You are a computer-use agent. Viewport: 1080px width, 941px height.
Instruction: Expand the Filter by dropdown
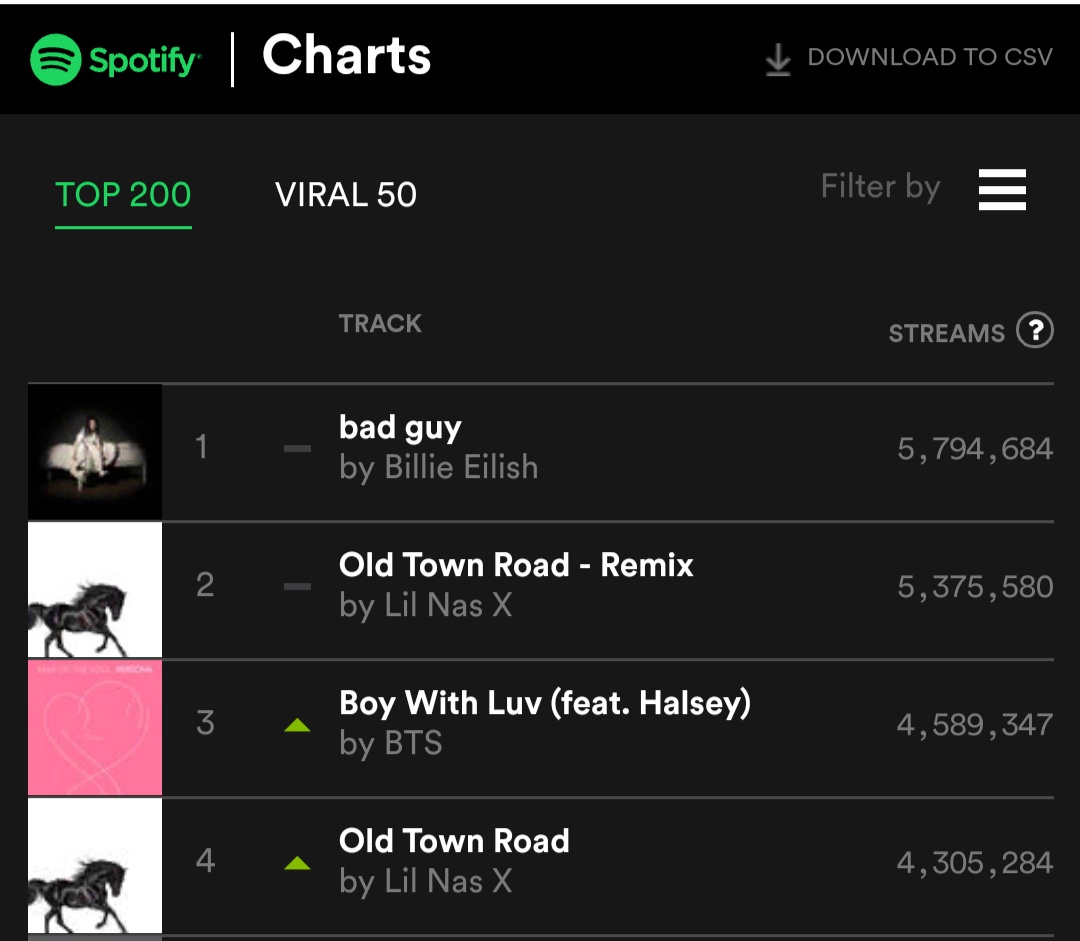(x=880, y=187)
